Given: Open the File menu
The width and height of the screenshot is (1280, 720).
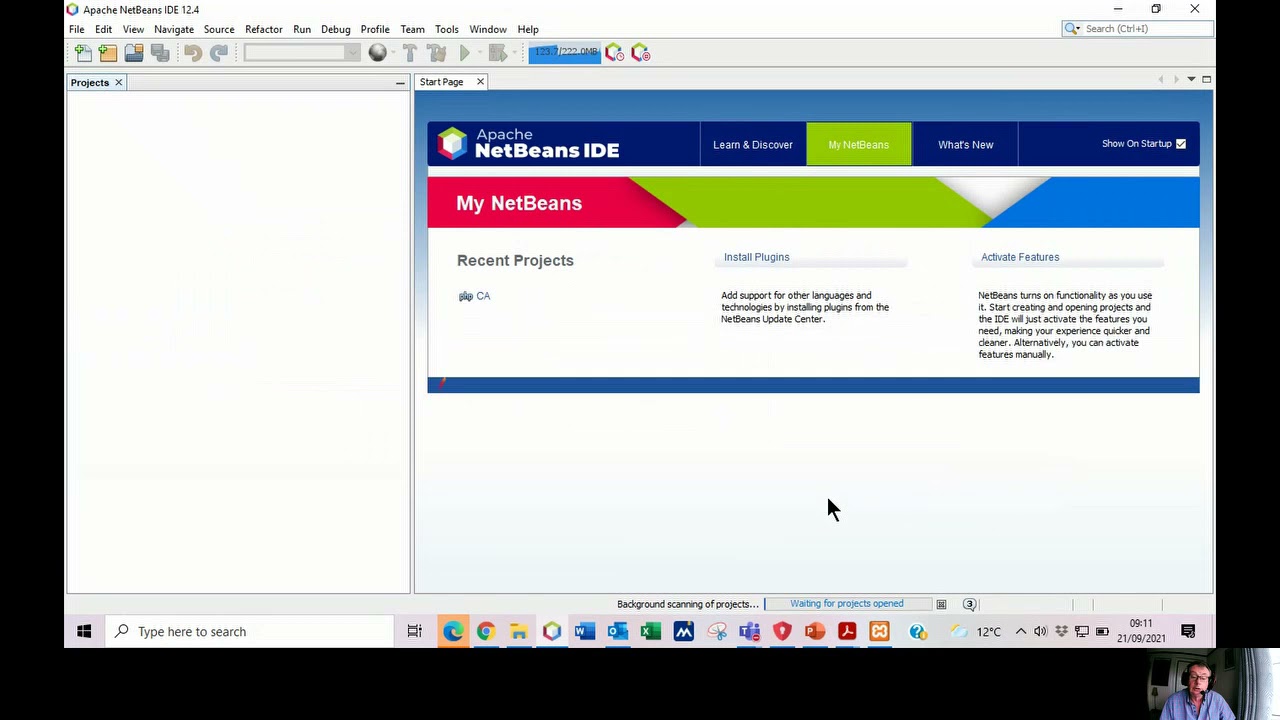Looking at the screenshot, I should point(76,29).
